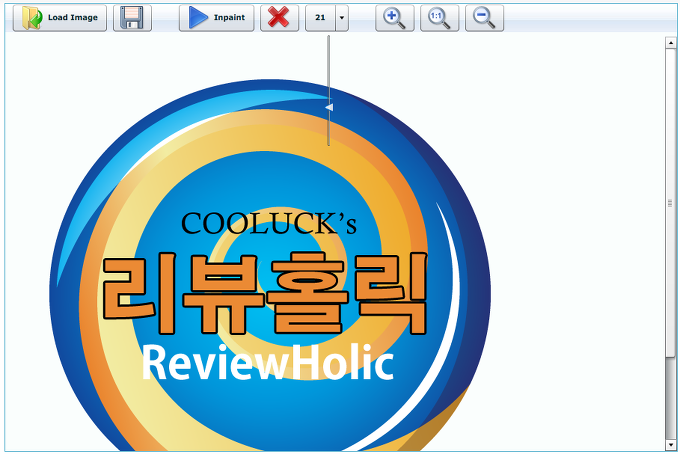Viewport: 680px width, 457px height.
Task: Click the Load Image button
Action: pyautogui.click(x=59, y=18)
